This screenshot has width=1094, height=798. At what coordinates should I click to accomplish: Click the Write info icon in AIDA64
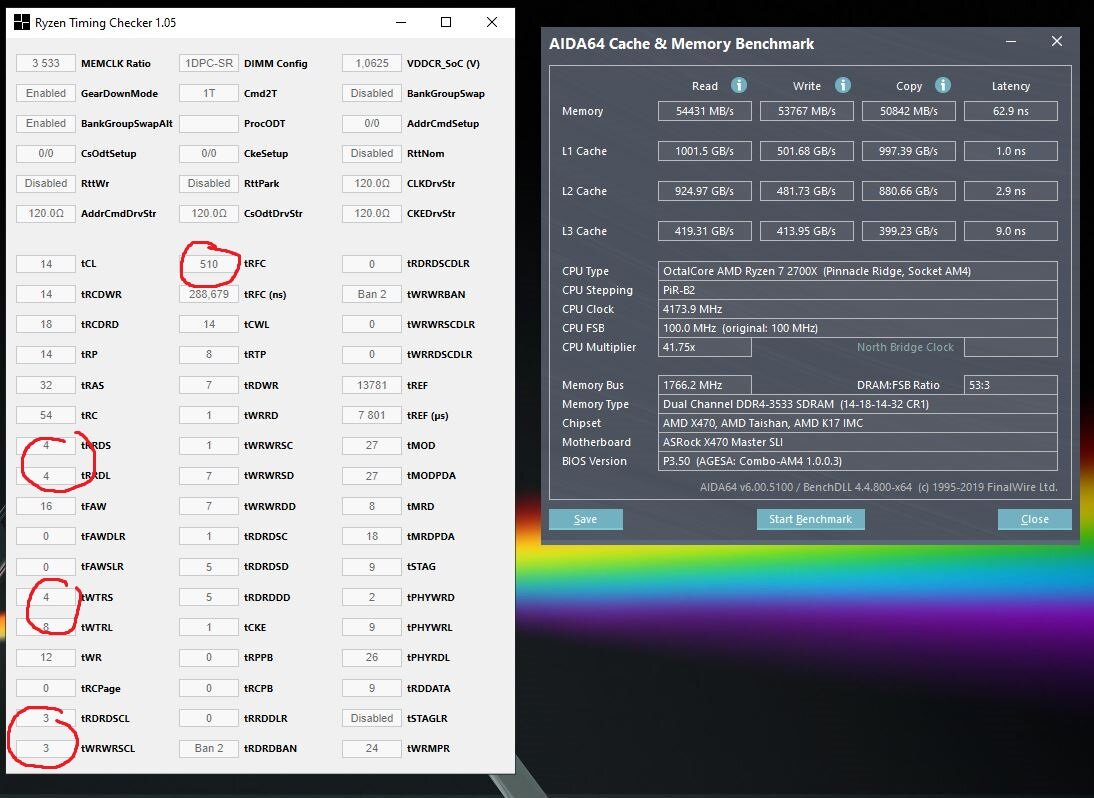click(x=843, y=85)
